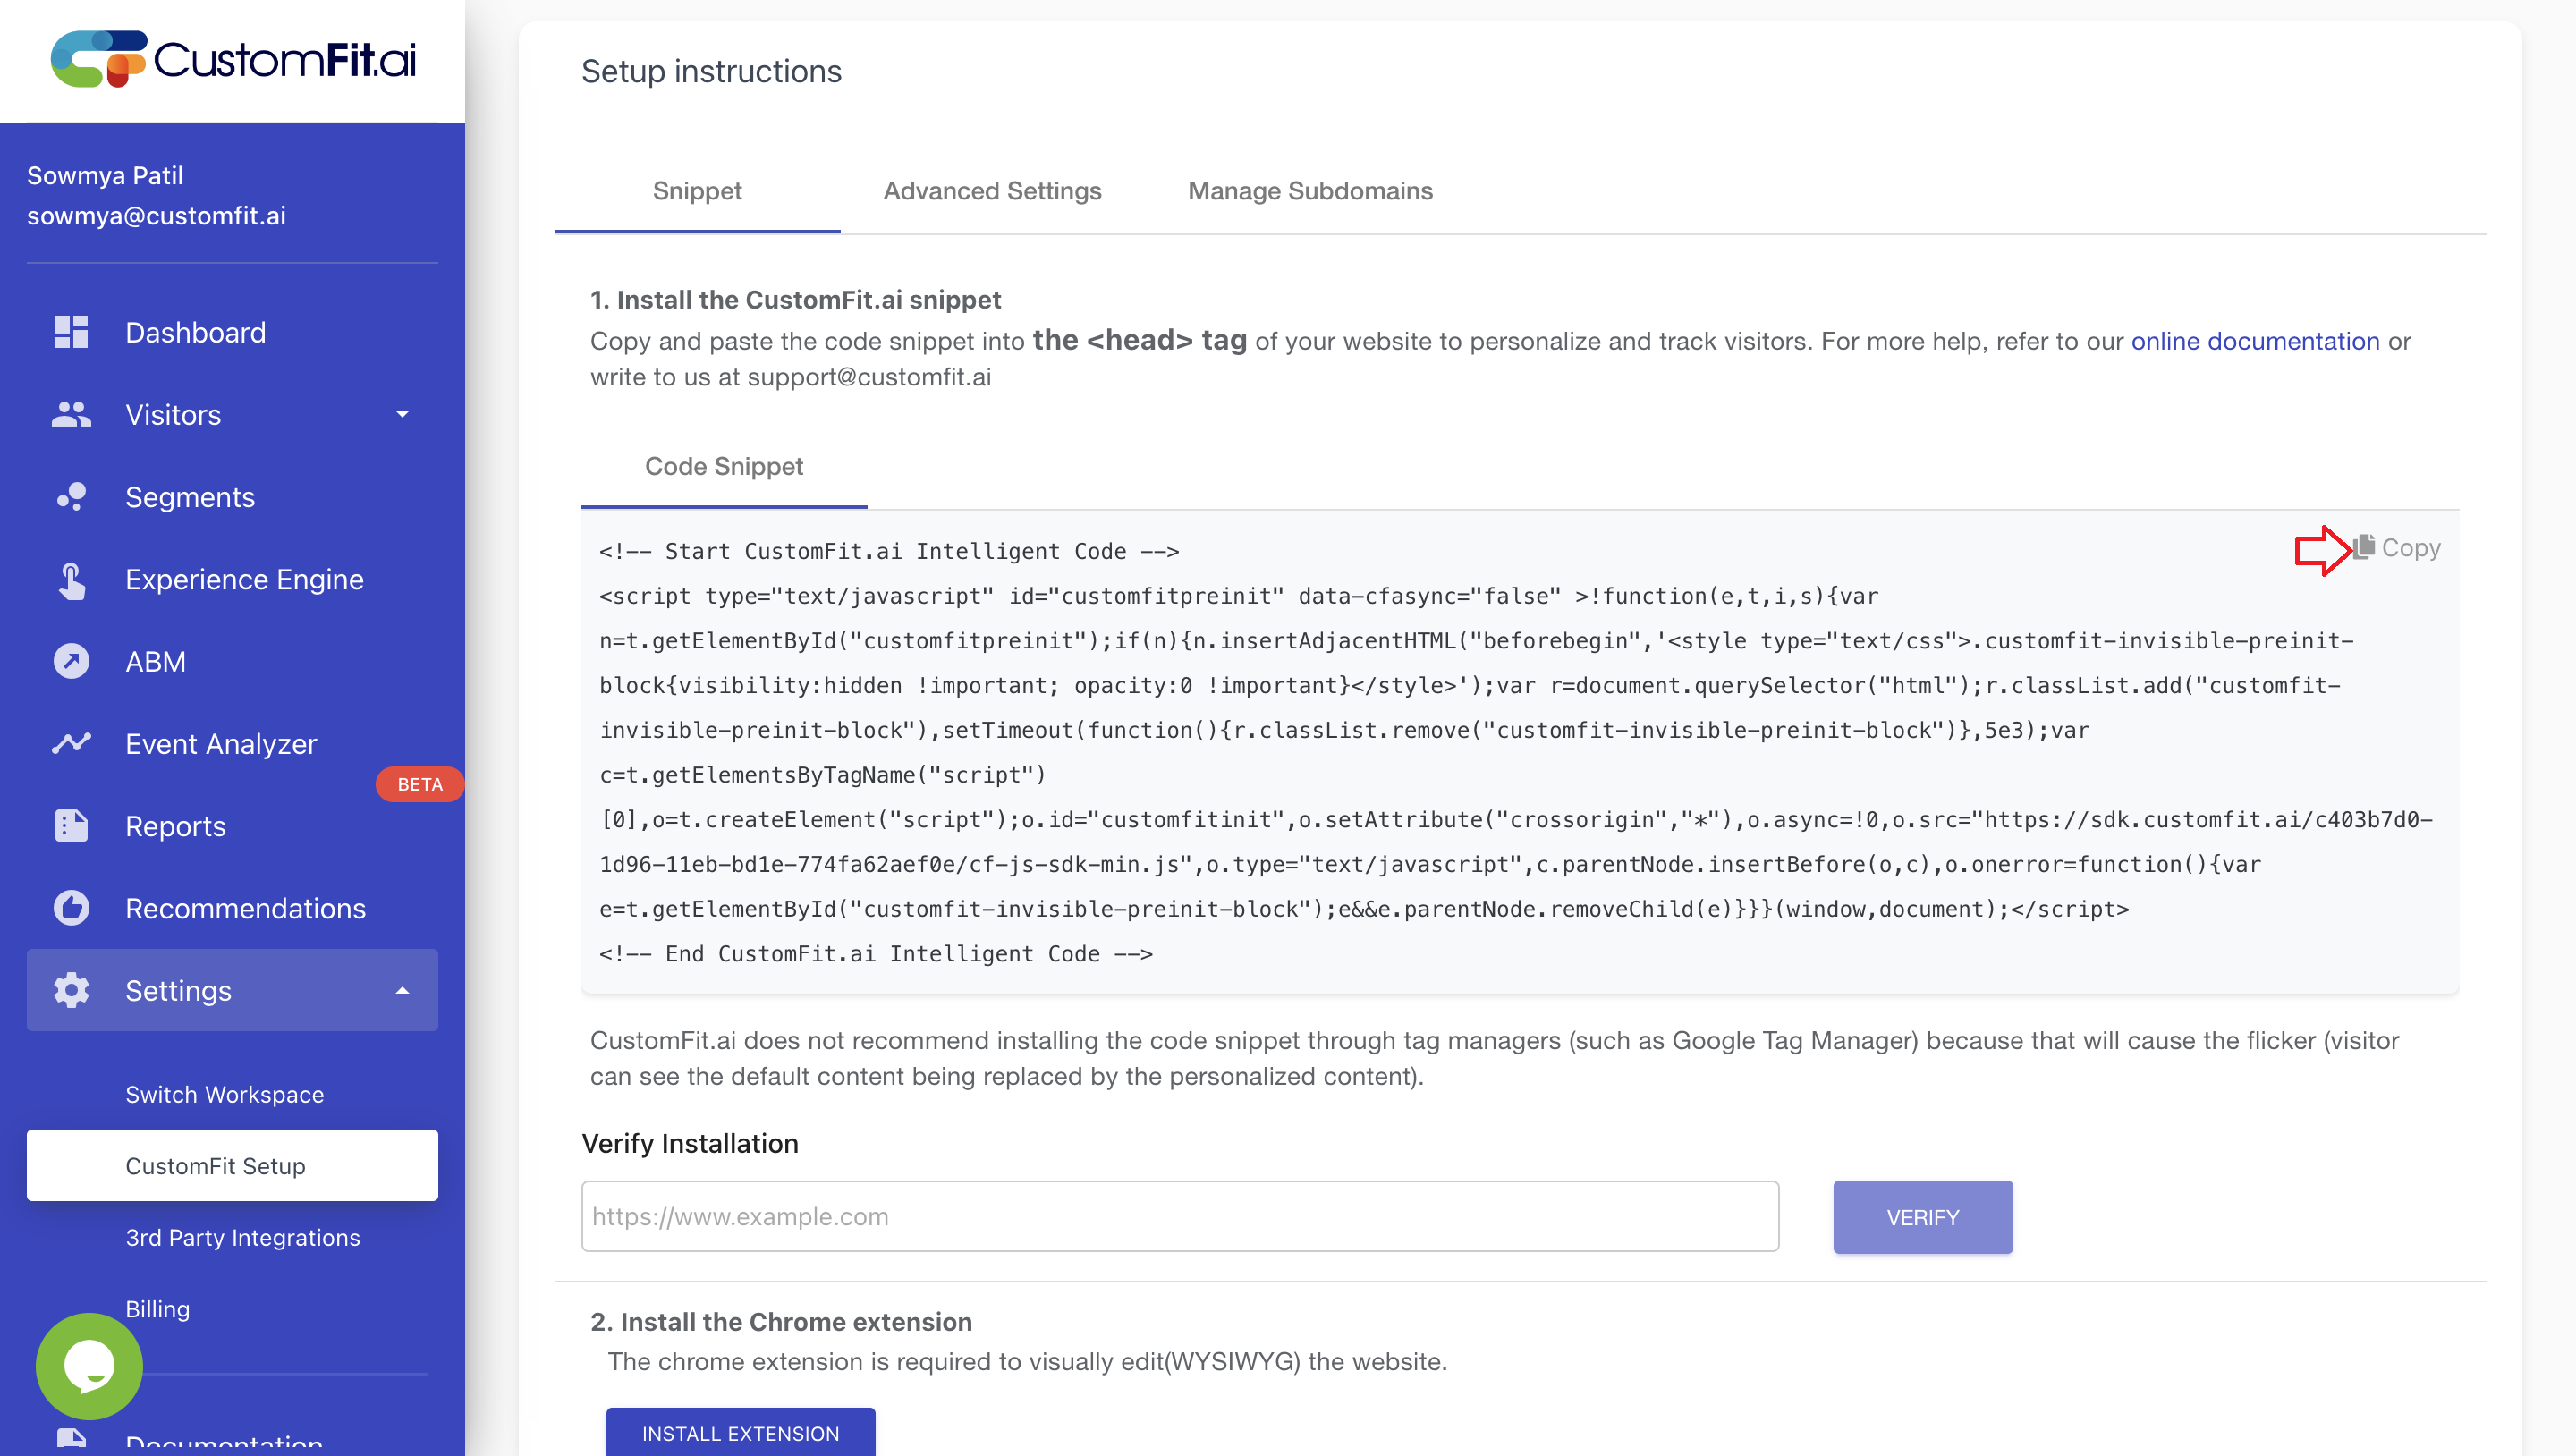
Task: Click the Experience Engine touch icon
Action: [71, 580]
